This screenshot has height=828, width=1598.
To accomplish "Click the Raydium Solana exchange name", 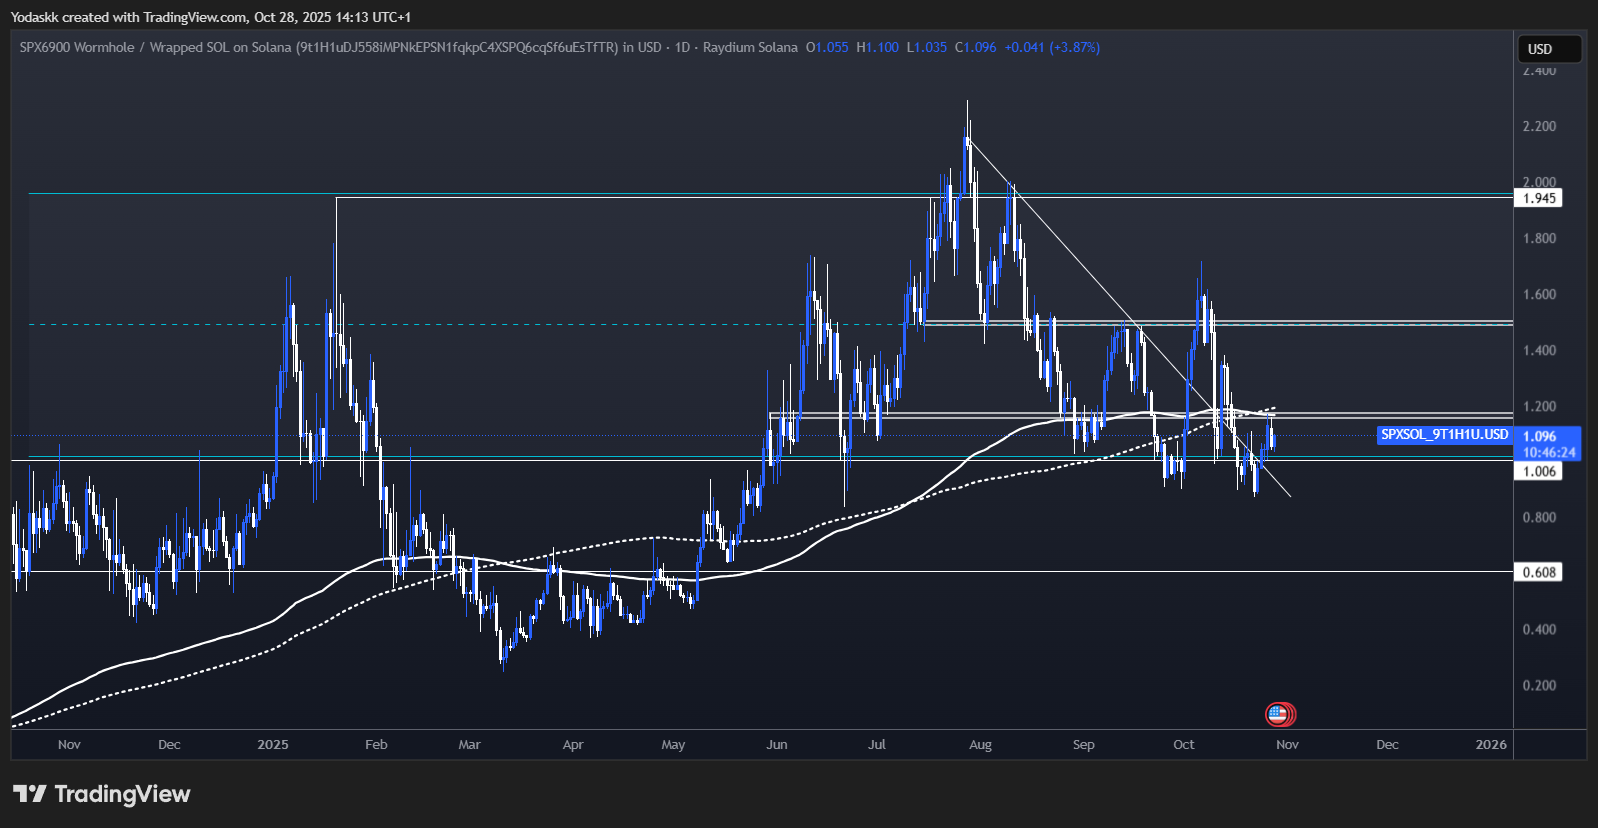I will point(750,47).
